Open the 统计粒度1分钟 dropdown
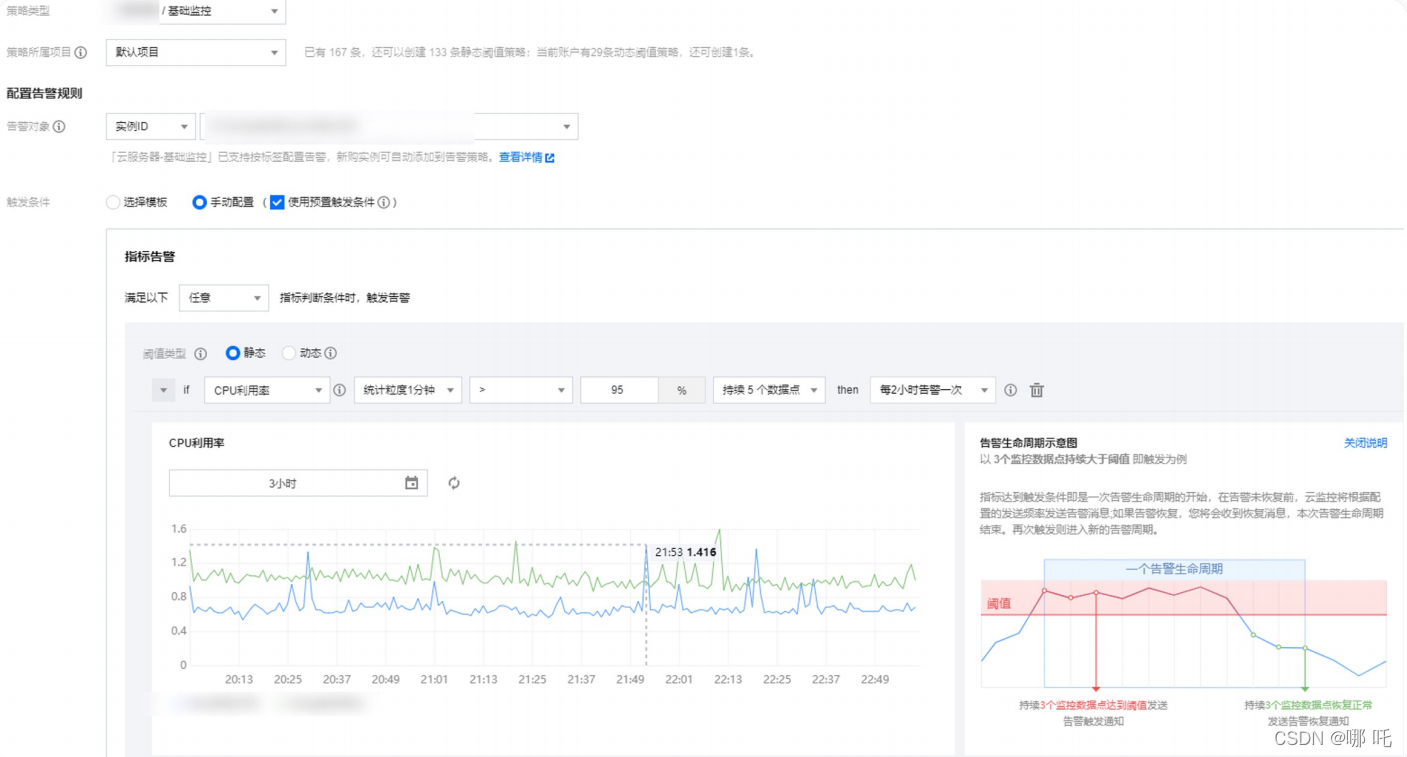The width and height of the screenshot is (1407, 757). pos(408,390)
